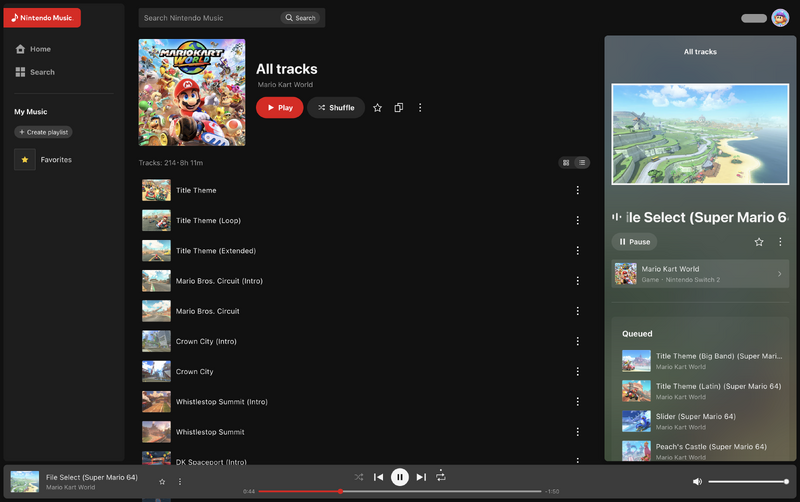
Task: Click now playing thumbnail in player bar
Action: [24, 482]
